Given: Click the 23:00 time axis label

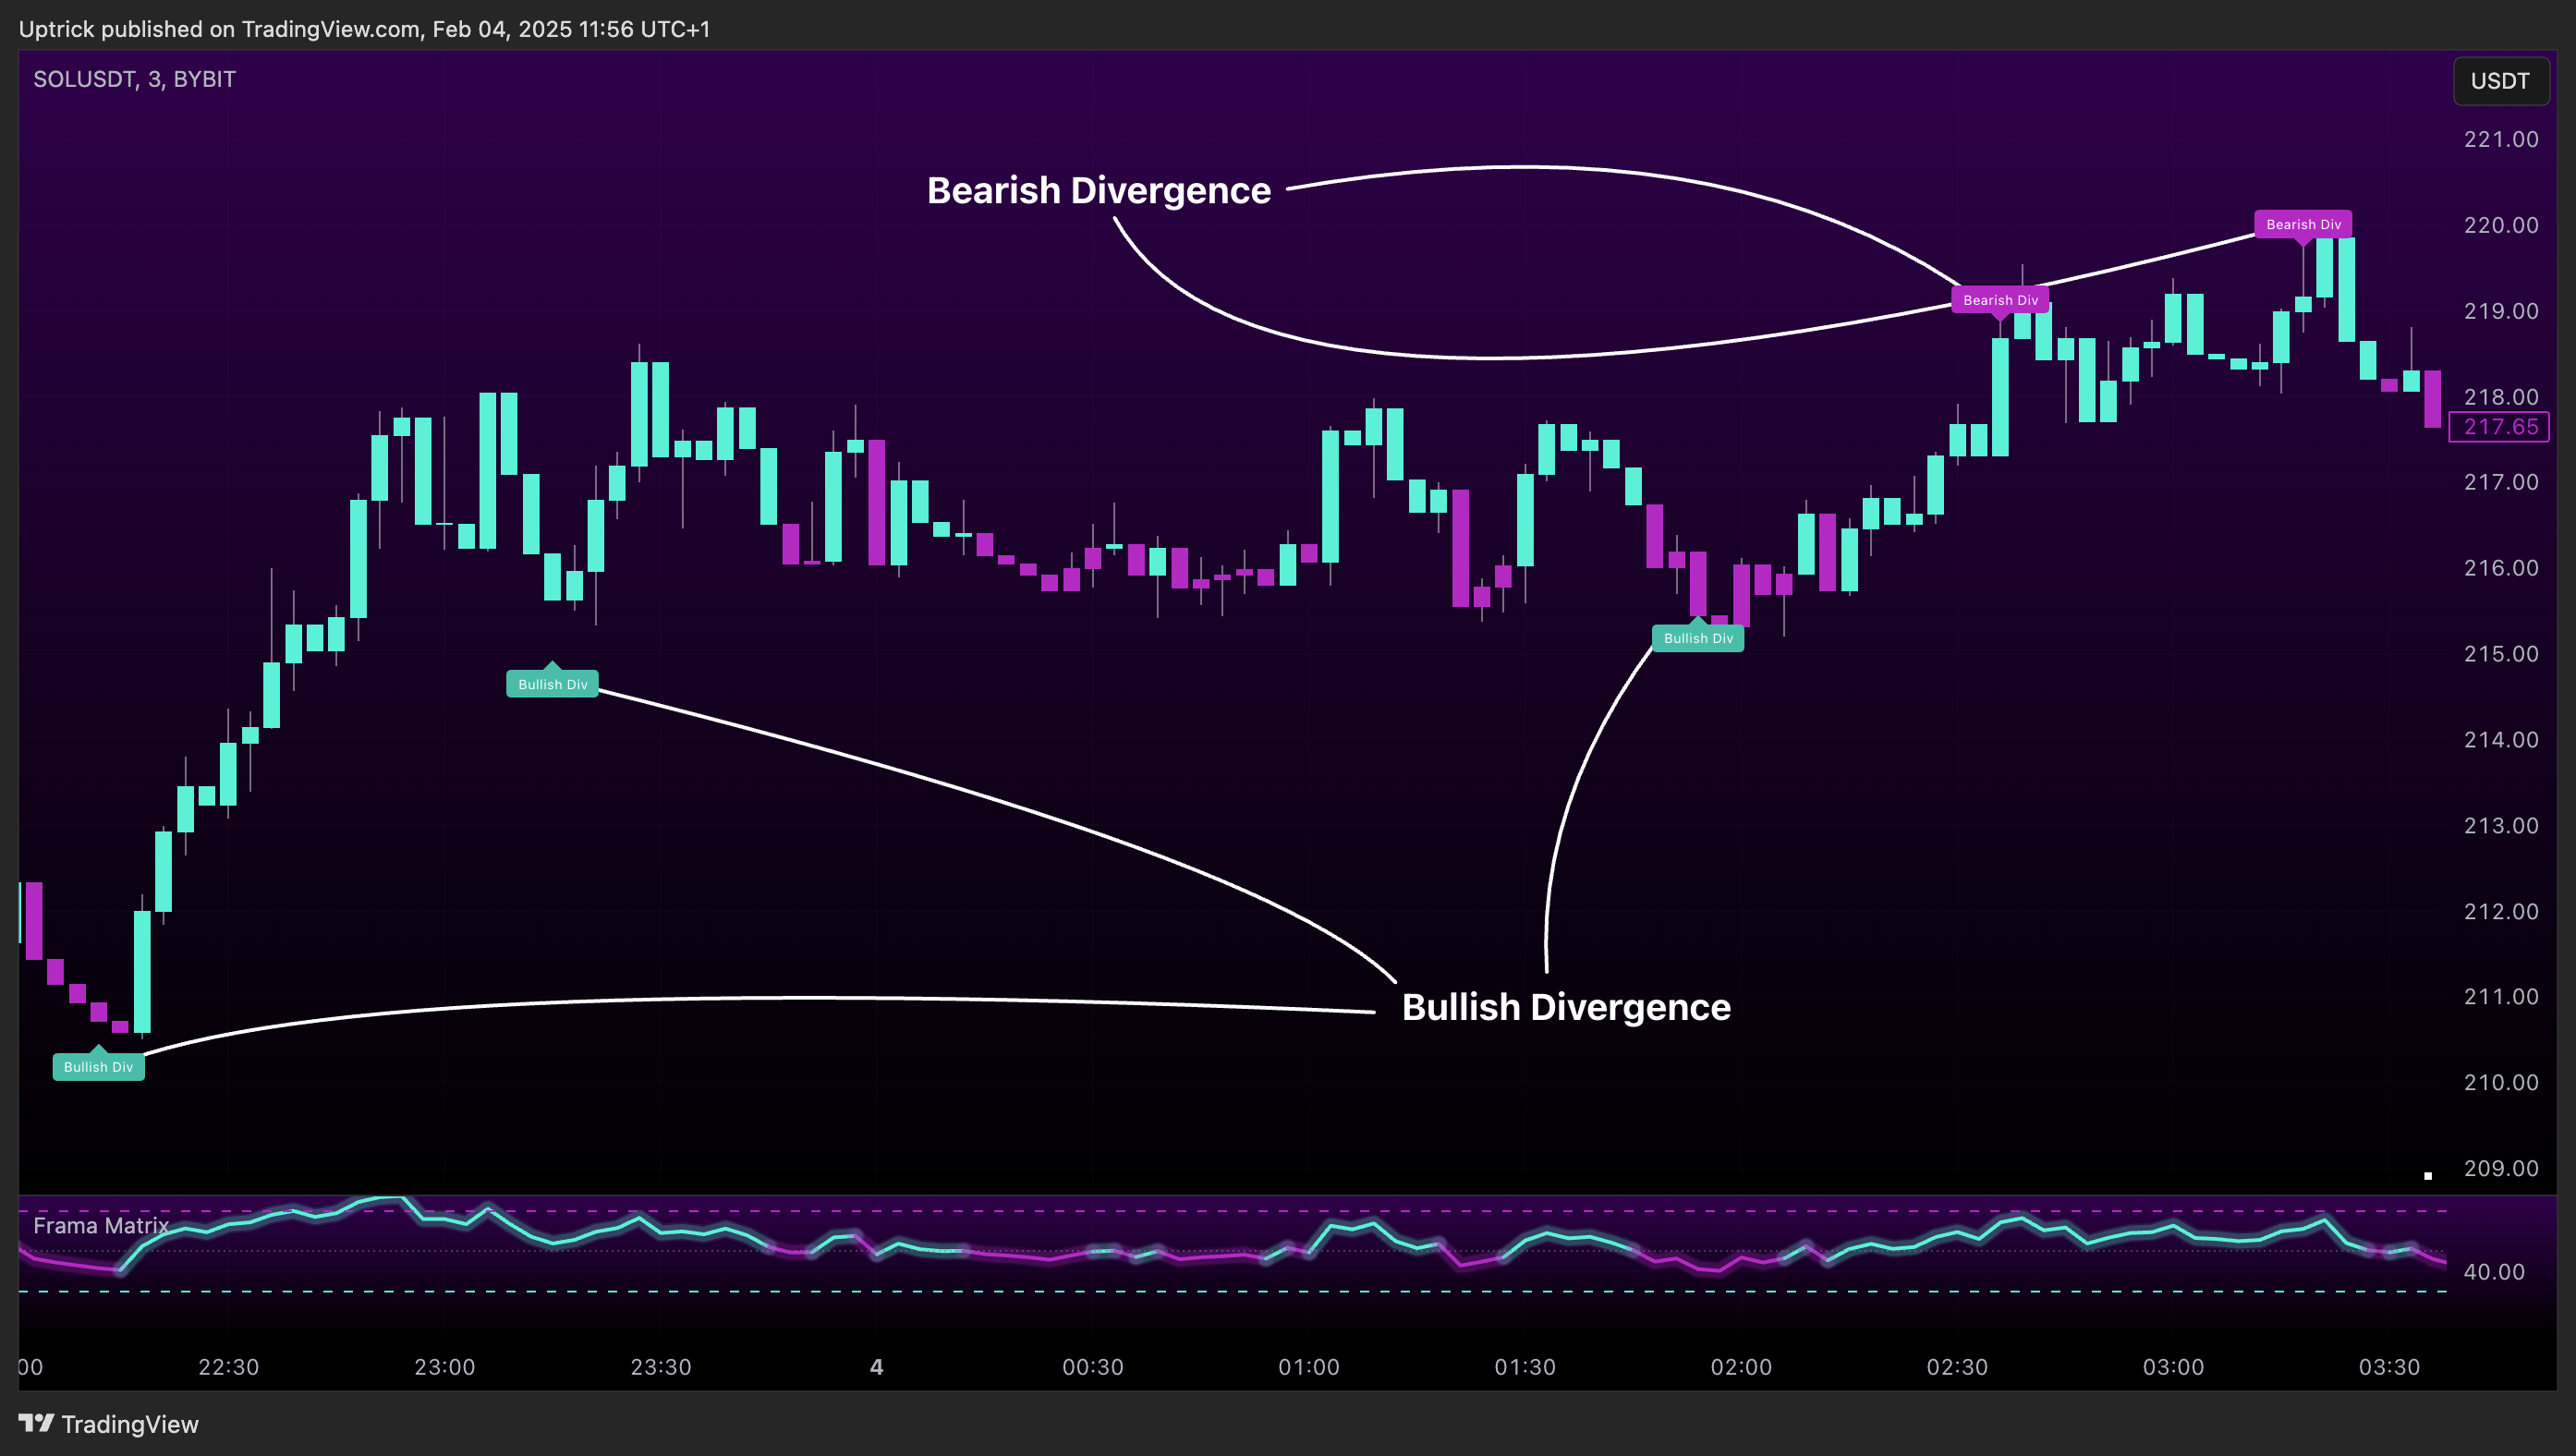Looking at the screenshot, I should click(445, 1367).
